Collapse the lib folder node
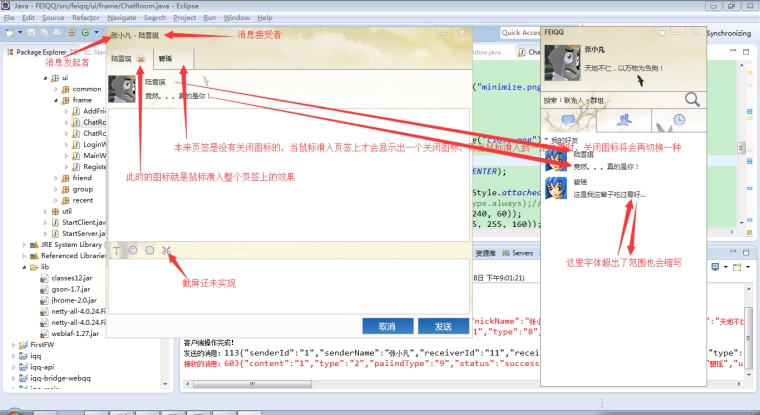The width and height of the screenshot is (760, 415). coord(24,267)
